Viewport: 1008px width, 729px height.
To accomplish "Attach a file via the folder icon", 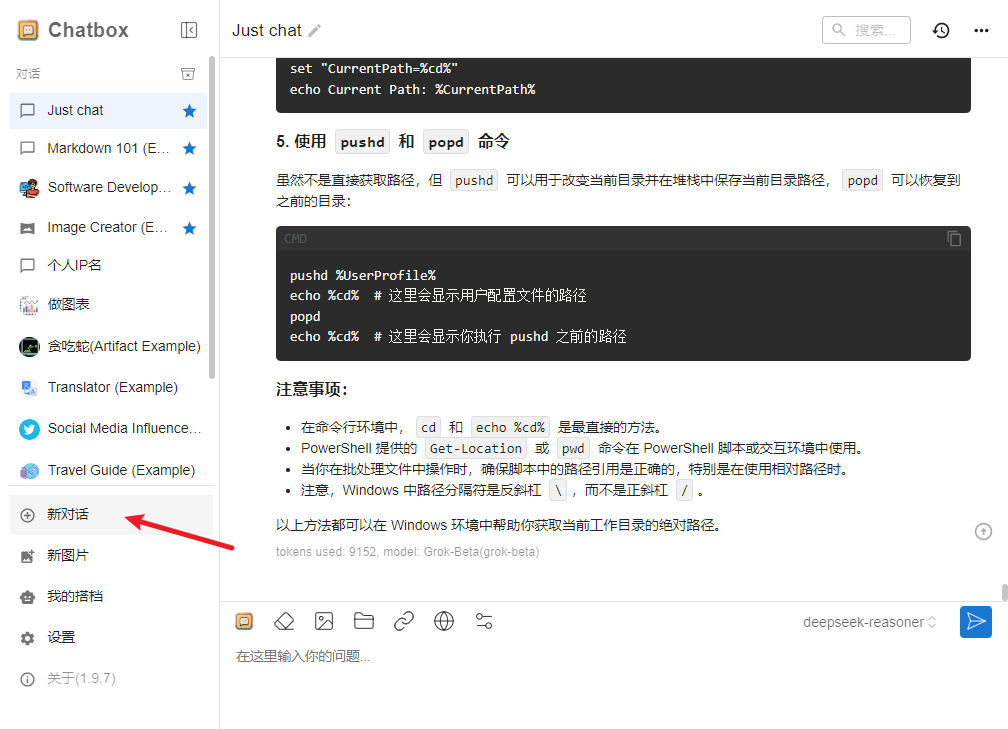I will pos(363,621).
